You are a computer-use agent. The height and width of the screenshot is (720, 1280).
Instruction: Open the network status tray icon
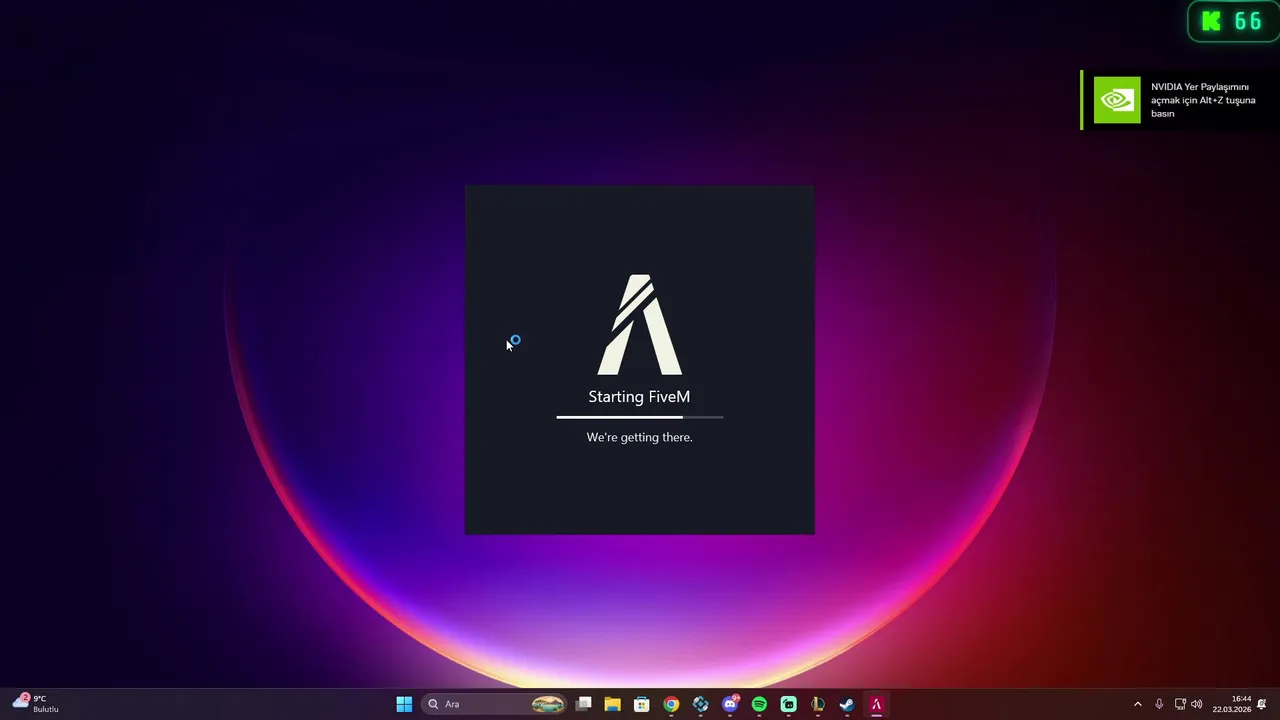click(1180, 704)
